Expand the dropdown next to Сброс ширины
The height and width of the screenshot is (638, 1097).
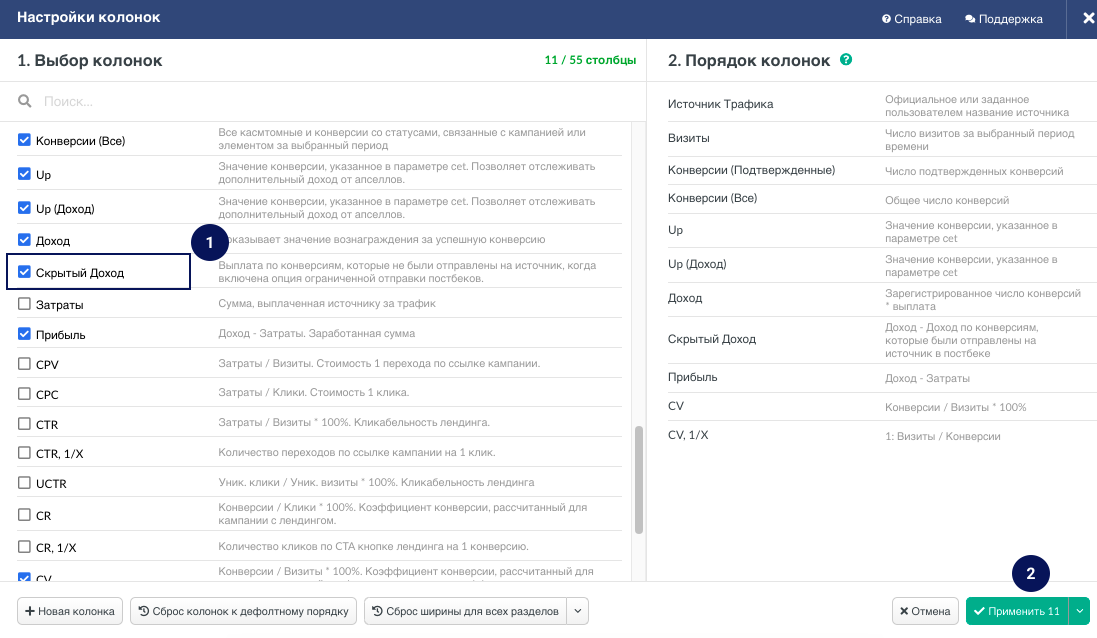click(578, 611)
